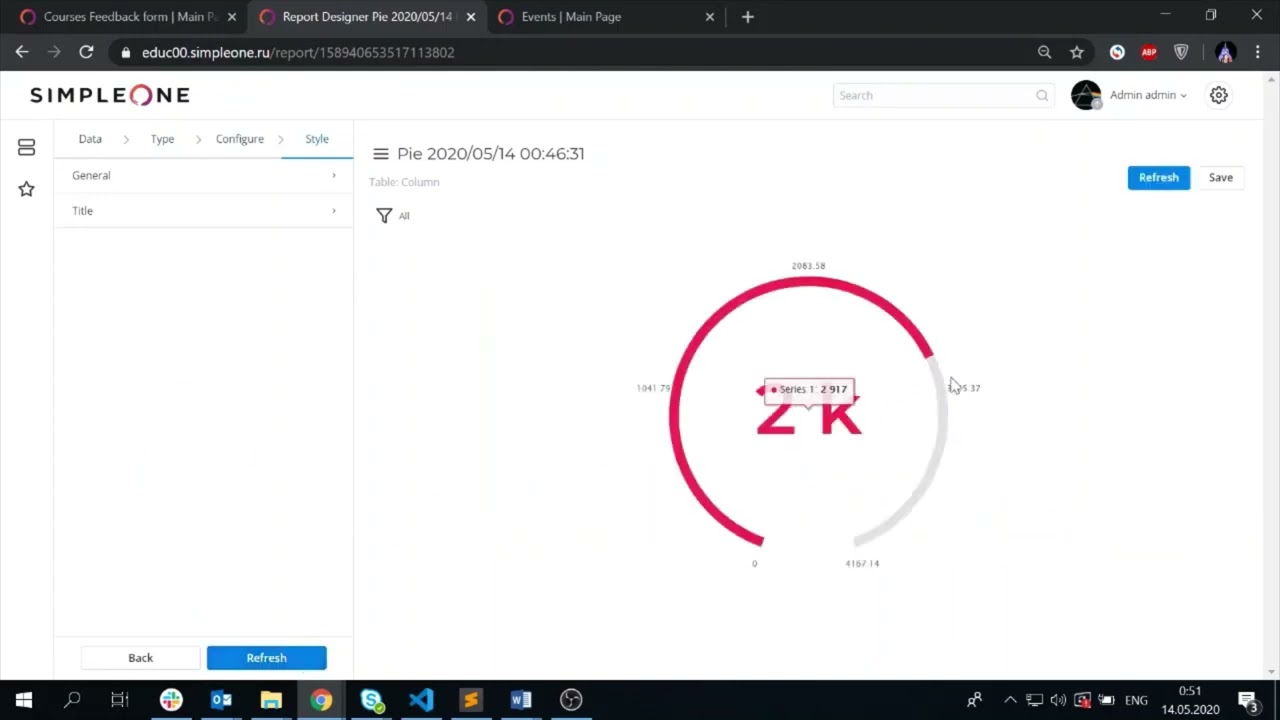Open Windows search from taskbar
The height and width of the screenshot is (720, 1280).
coord(72,700)
